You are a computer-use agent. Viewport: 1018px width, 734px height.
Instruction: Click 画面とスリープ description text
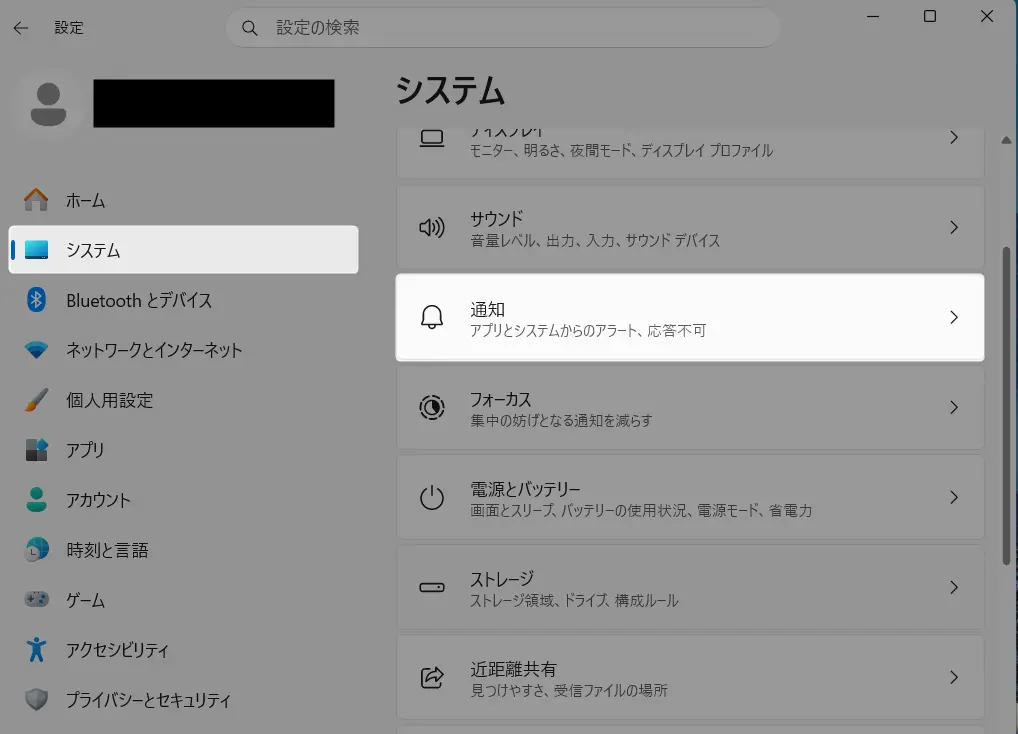[x=641, y=511]
